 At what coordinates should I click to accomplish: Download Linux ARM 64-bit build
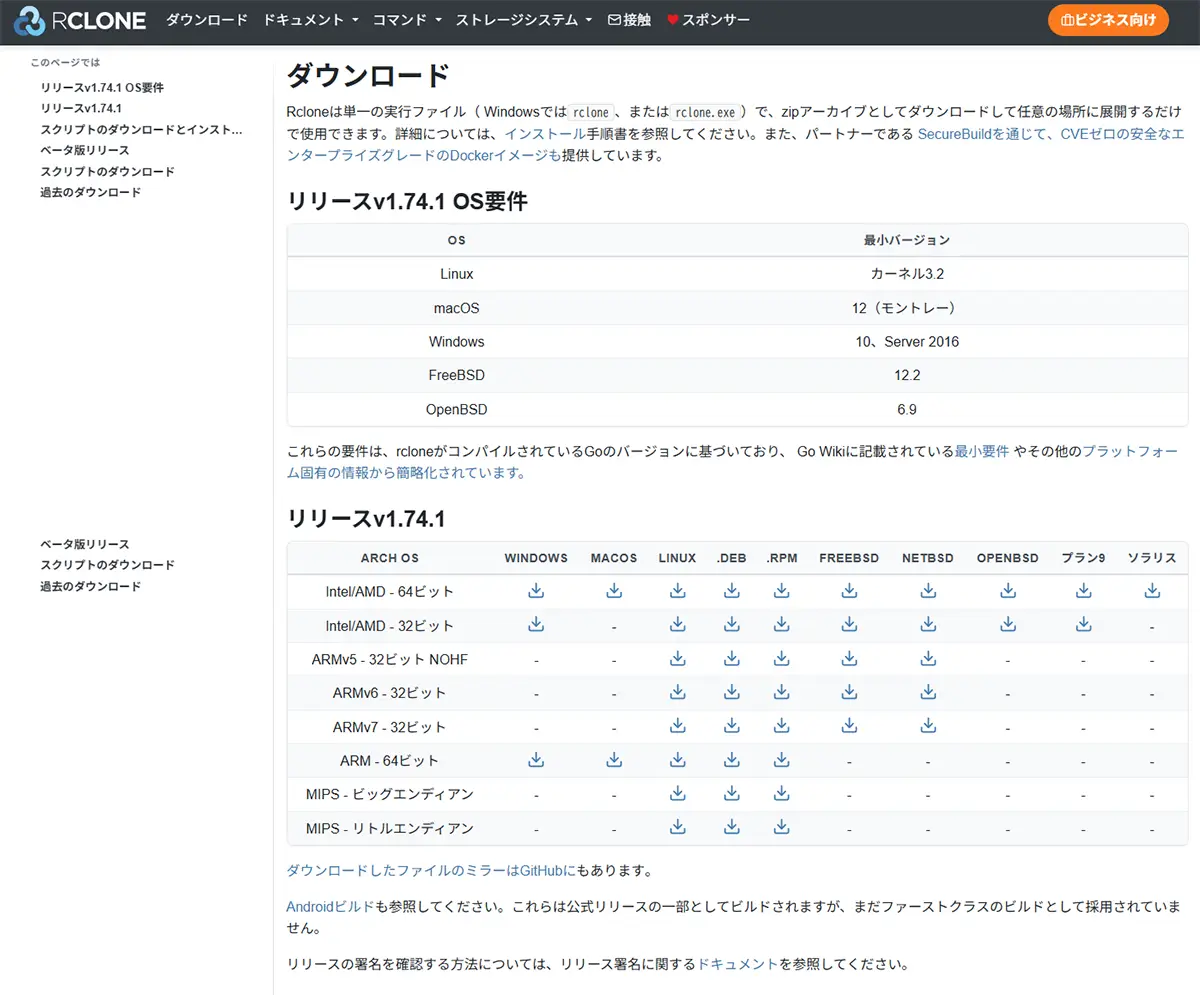coord(678,760)
